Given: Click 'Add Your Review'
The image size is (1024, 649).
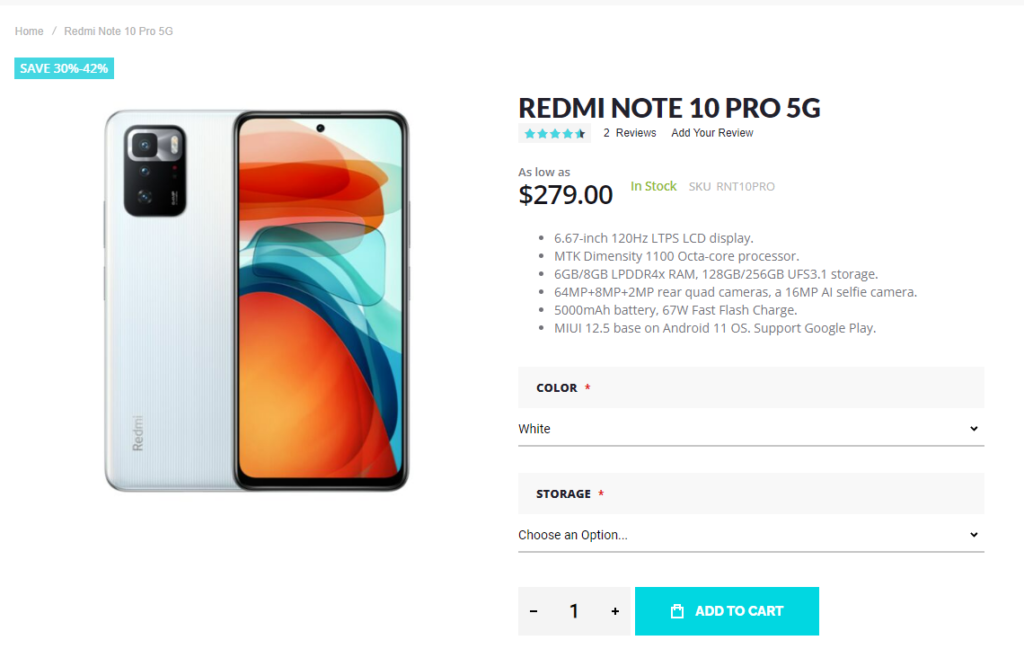Looking at the screenshot, I should (x=712, y=133).
